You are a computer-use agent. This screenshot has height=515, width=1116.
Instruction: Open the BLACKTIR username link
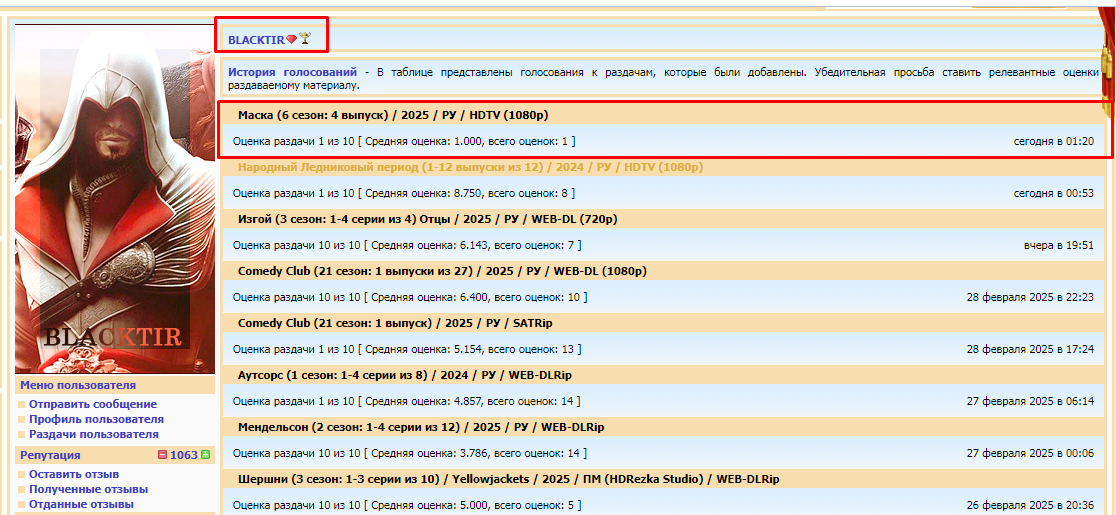click(x=256, y=41)
